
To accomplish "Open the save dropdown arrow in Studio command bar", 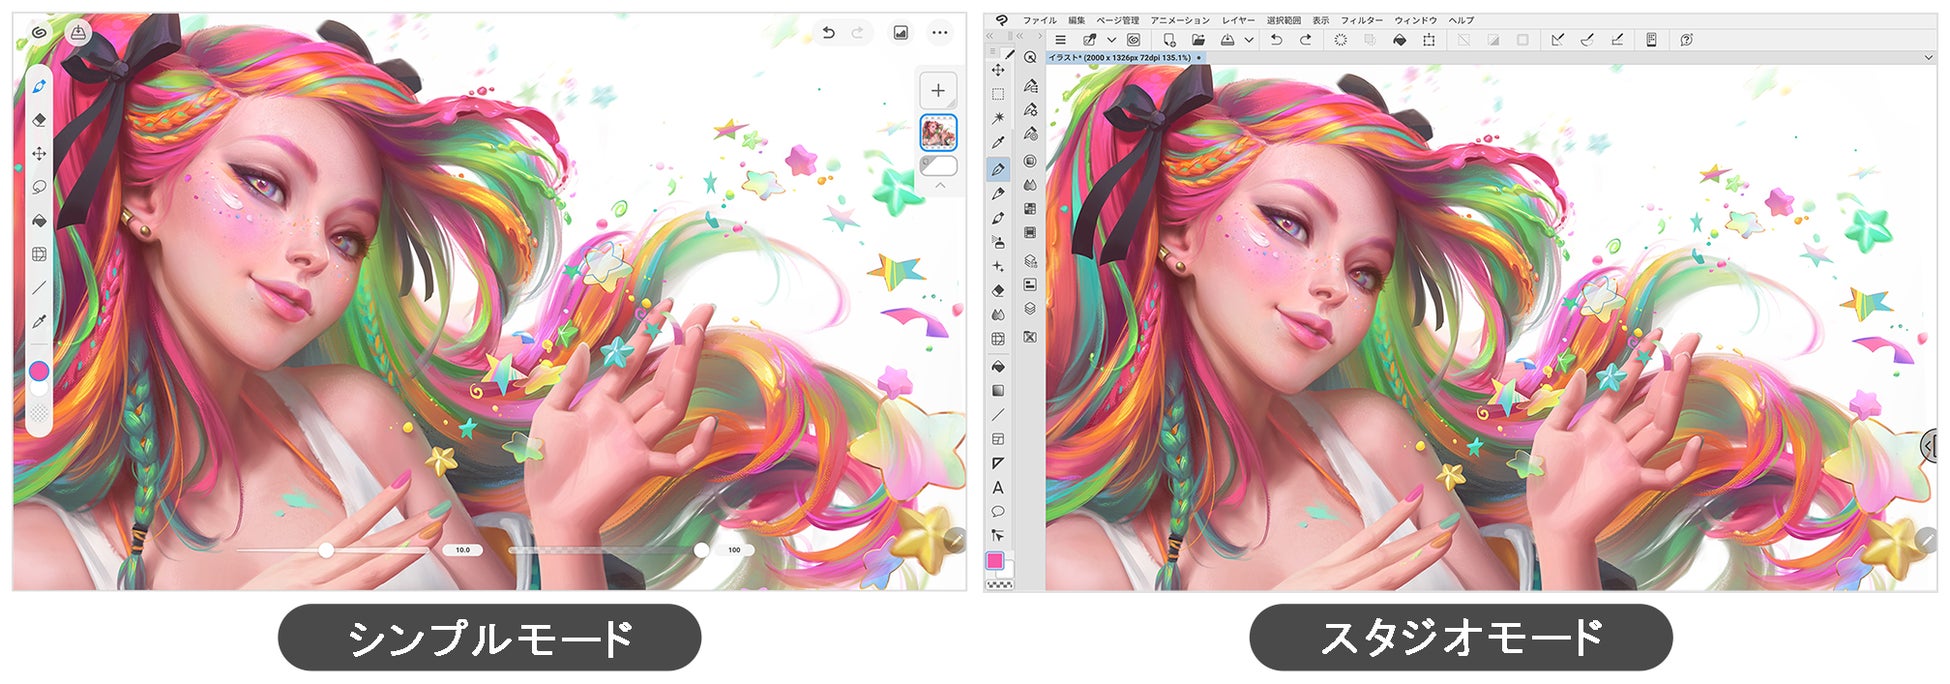I will click(1249, 40).
